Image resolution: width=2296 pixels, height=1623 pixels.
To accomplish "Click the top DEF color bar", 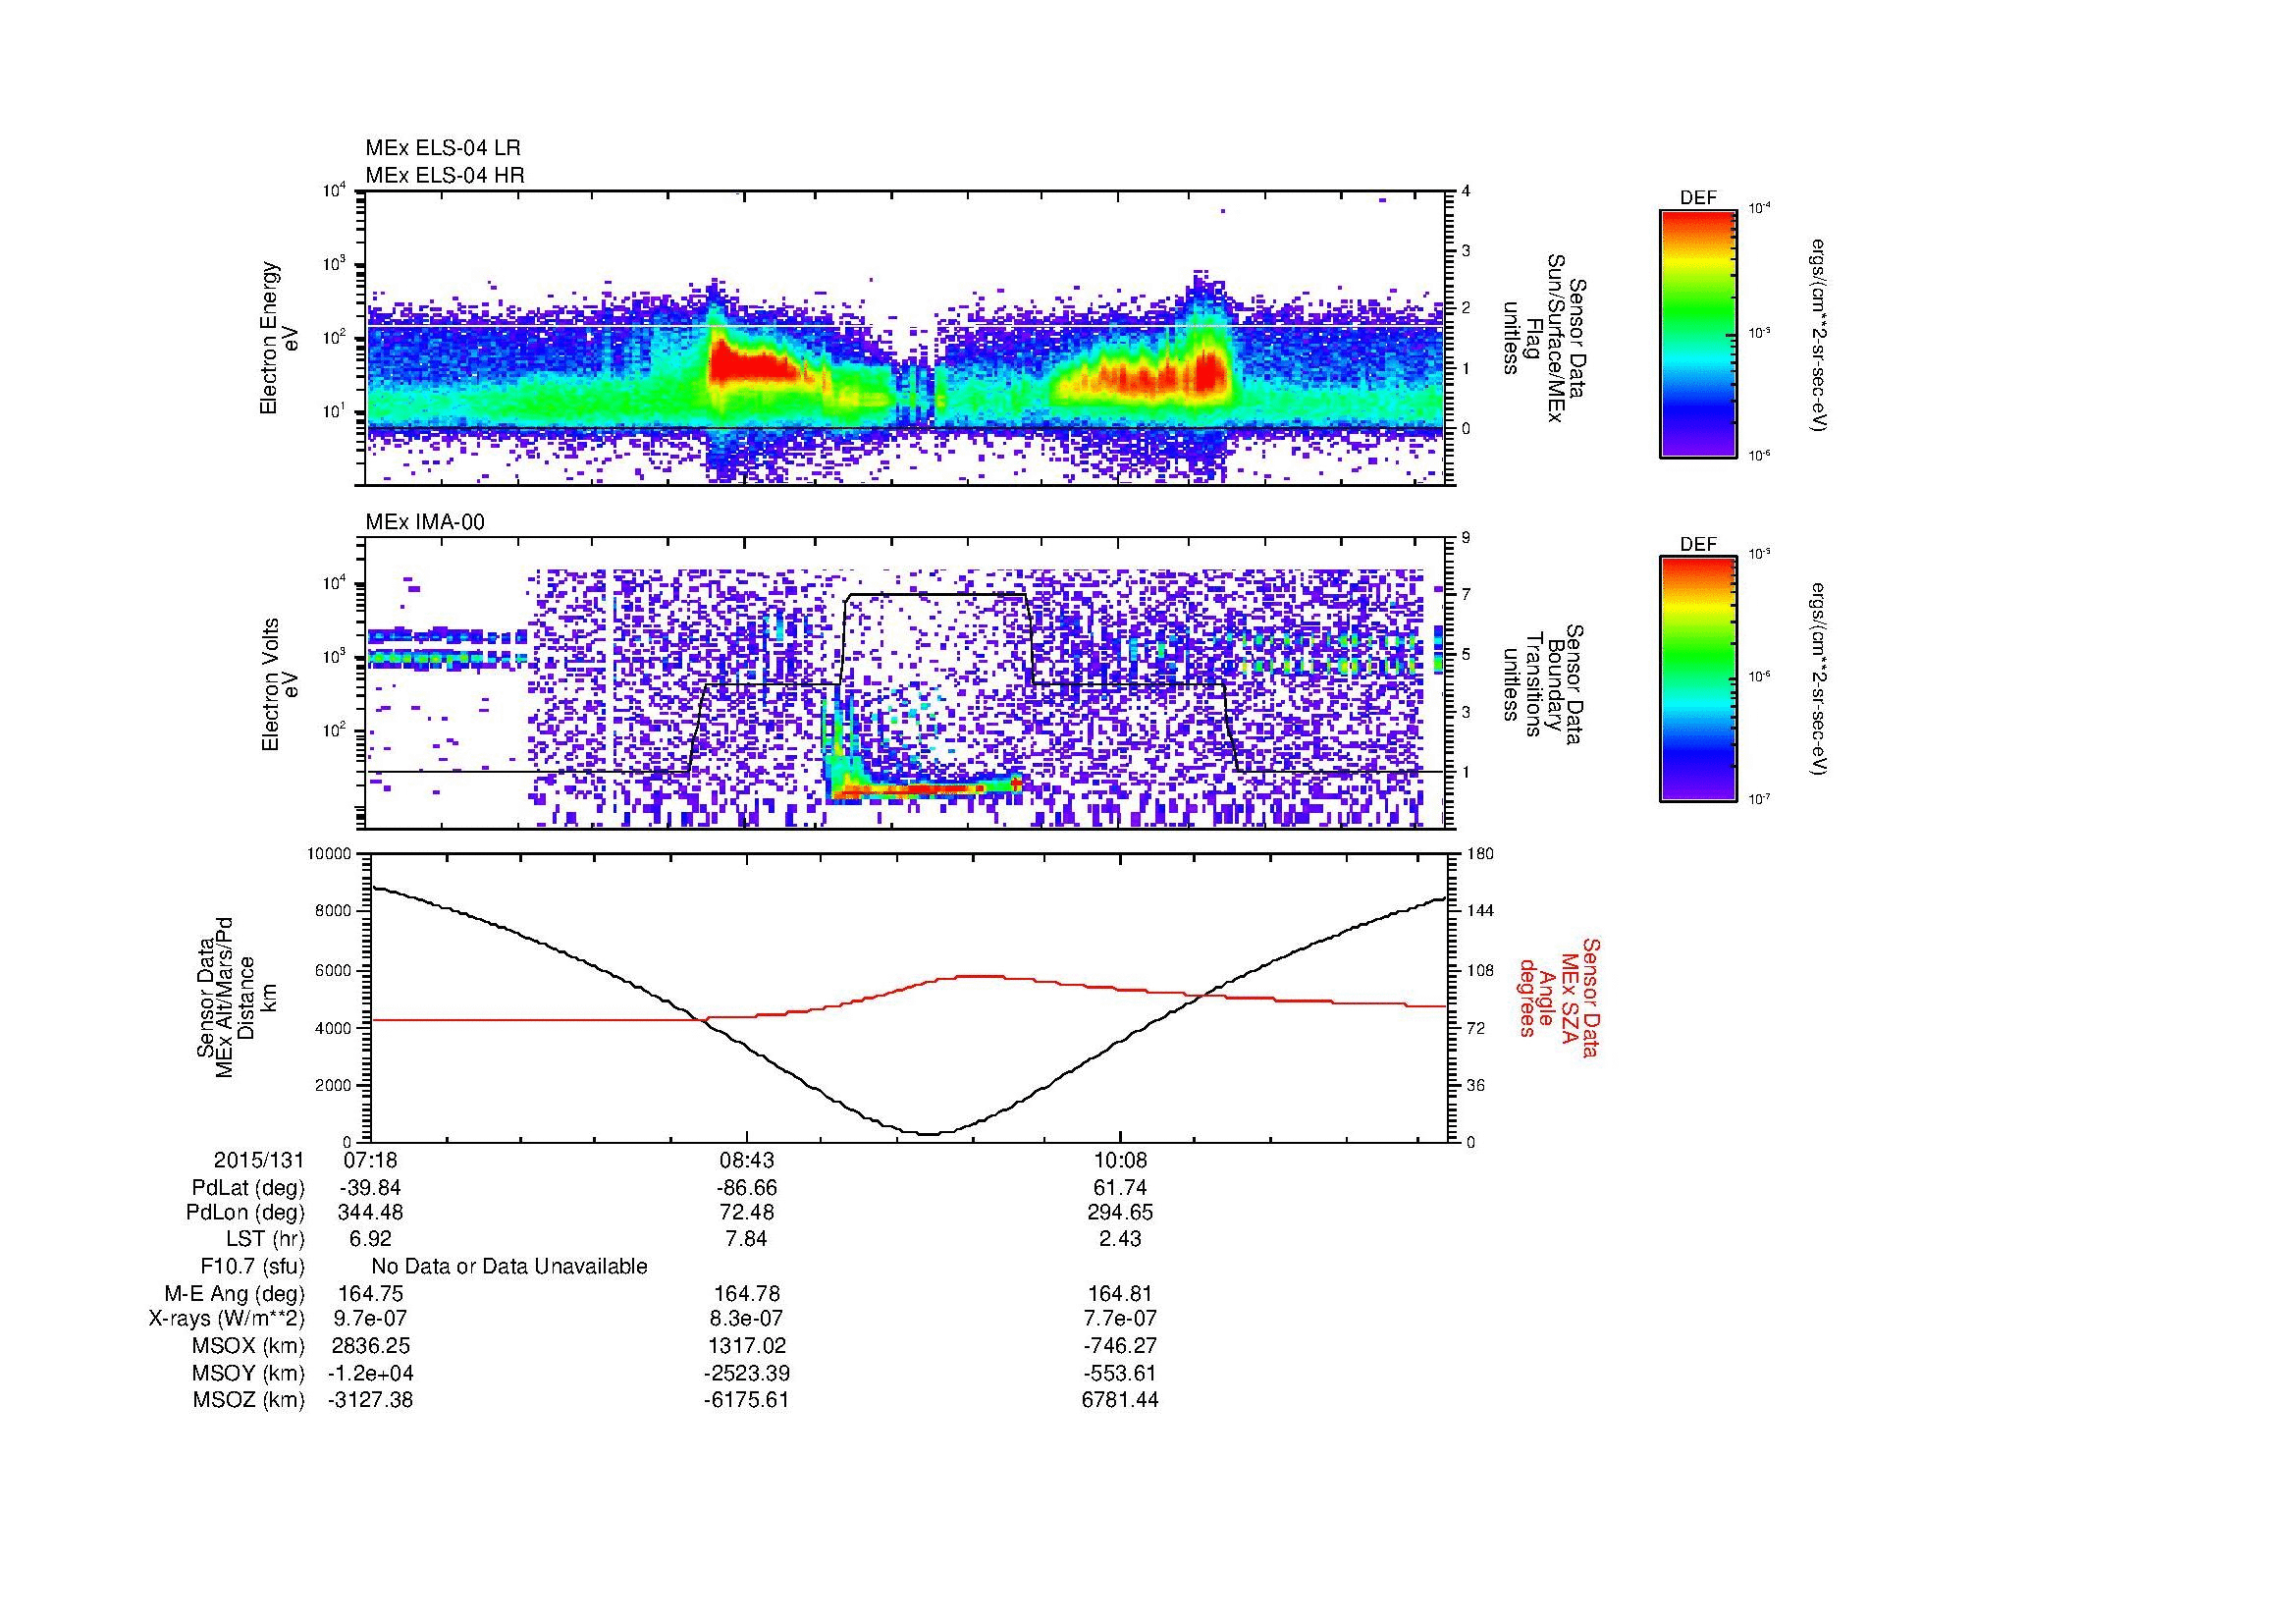I will click(x=1698, y=333).
